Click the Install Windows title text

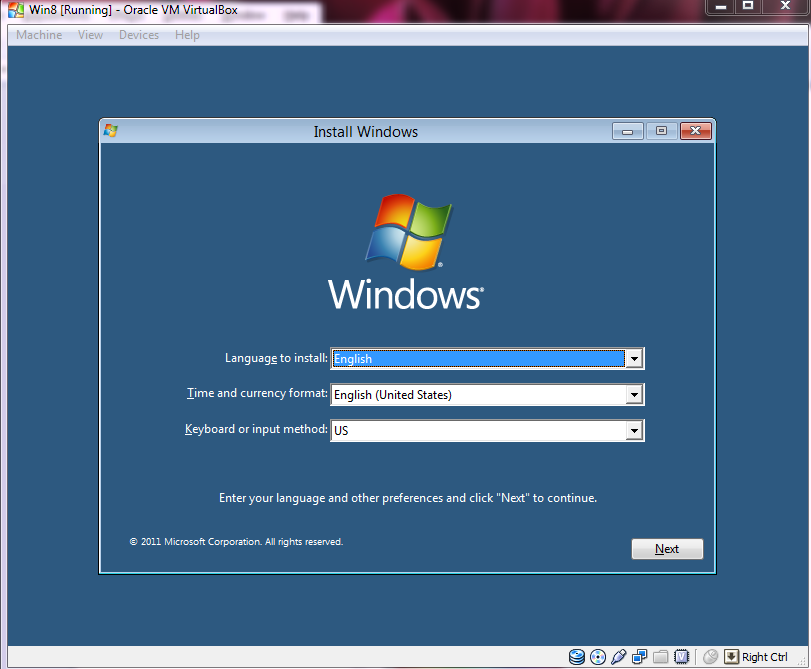pos(366,132)
